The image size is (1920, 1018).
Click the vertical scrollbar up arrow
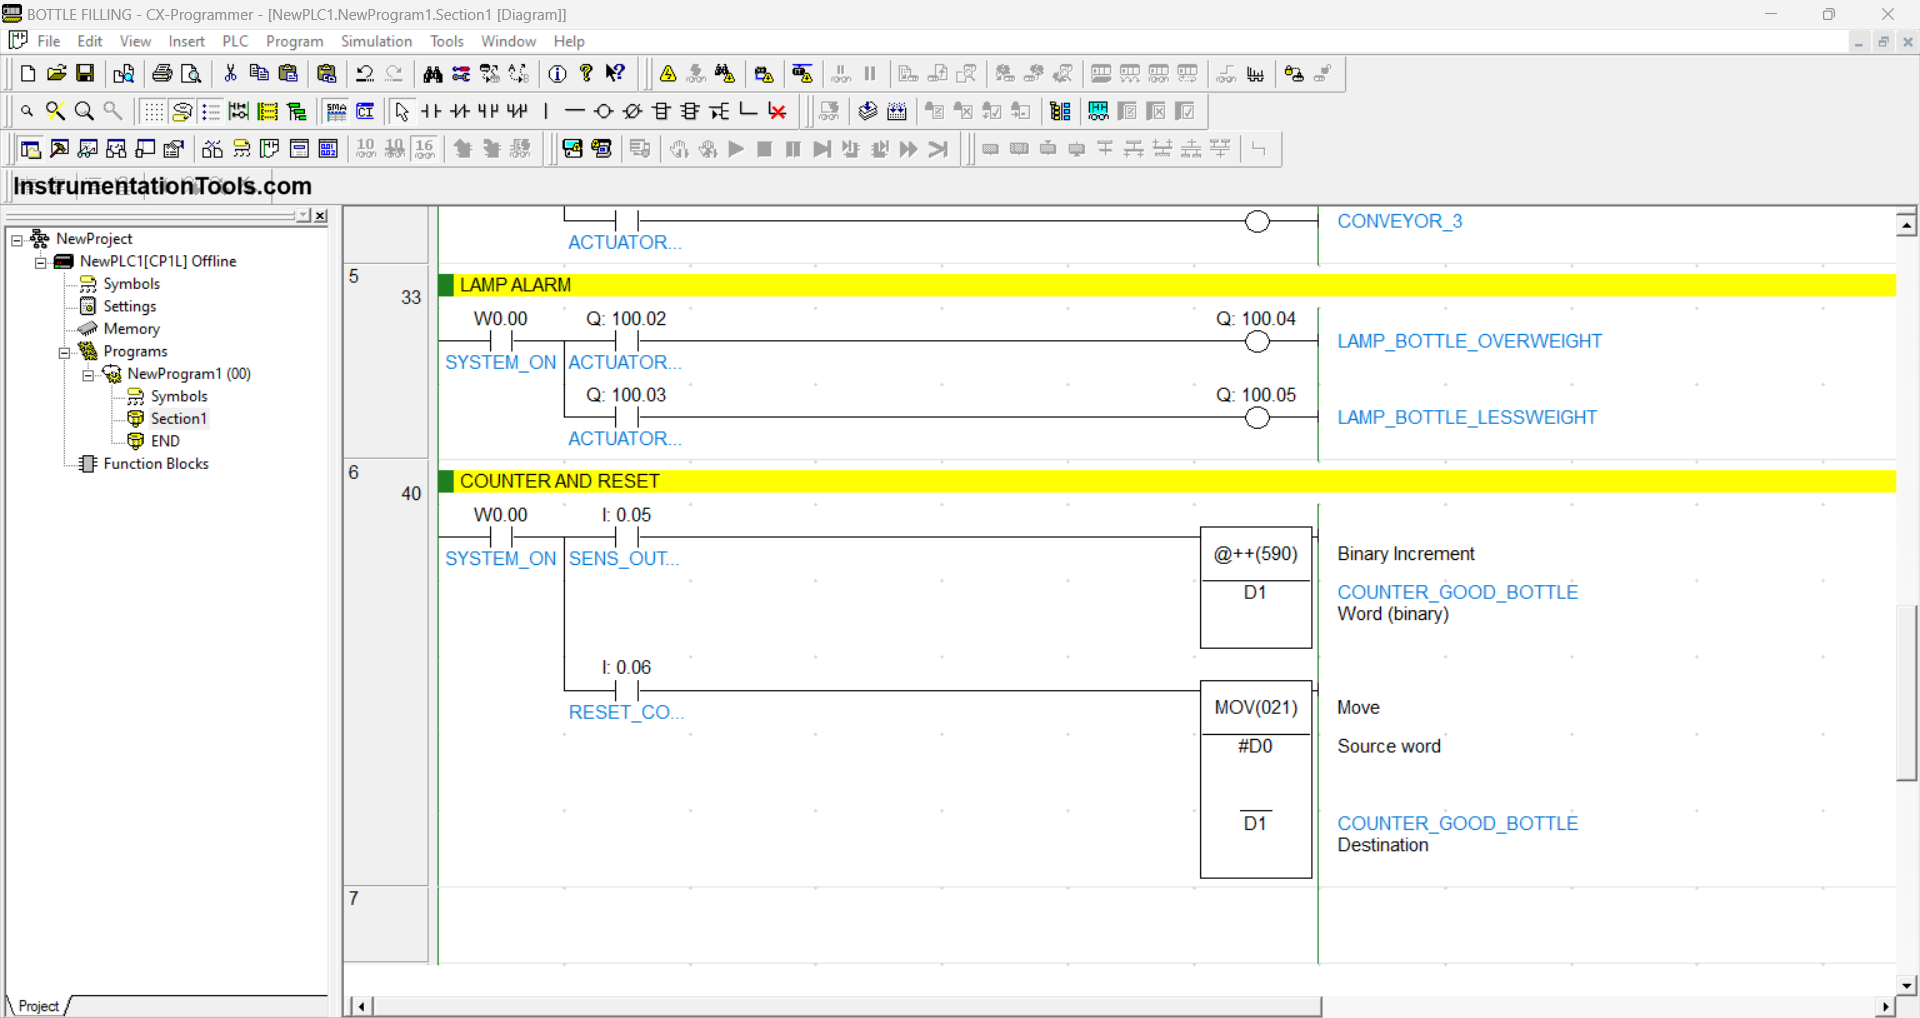[x=1907, y=225]
